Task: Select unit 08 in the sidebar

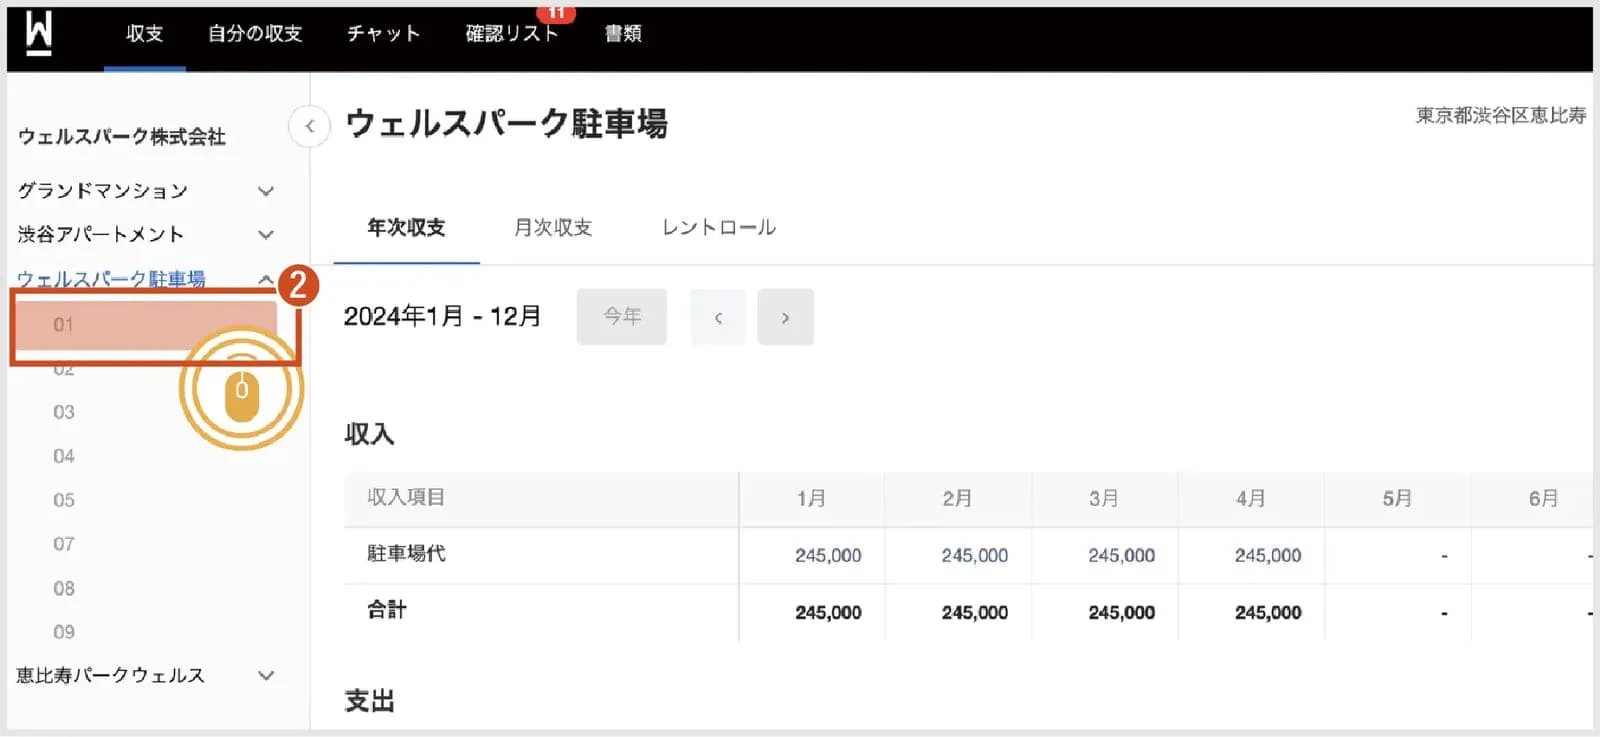Action: [x=64, y=589]
